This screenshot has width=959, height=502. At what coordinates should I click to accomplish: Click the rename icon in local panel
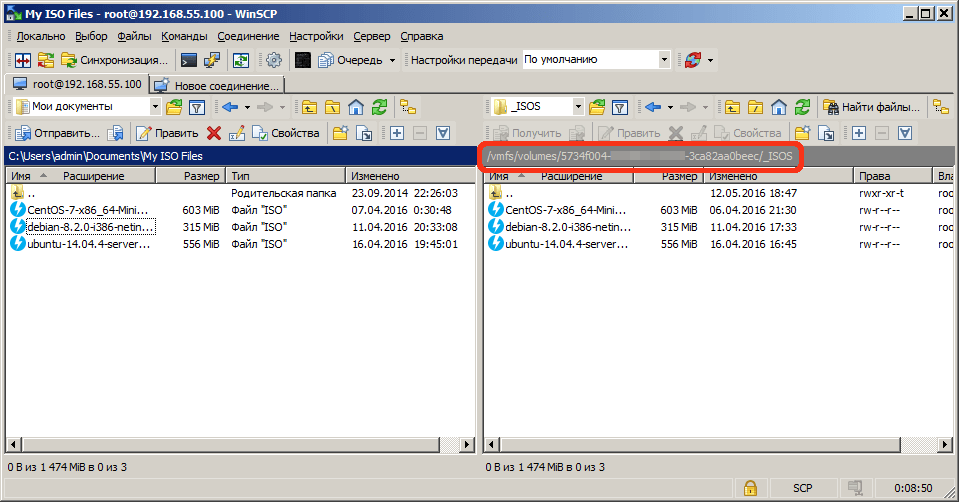(x=236, y=133)
